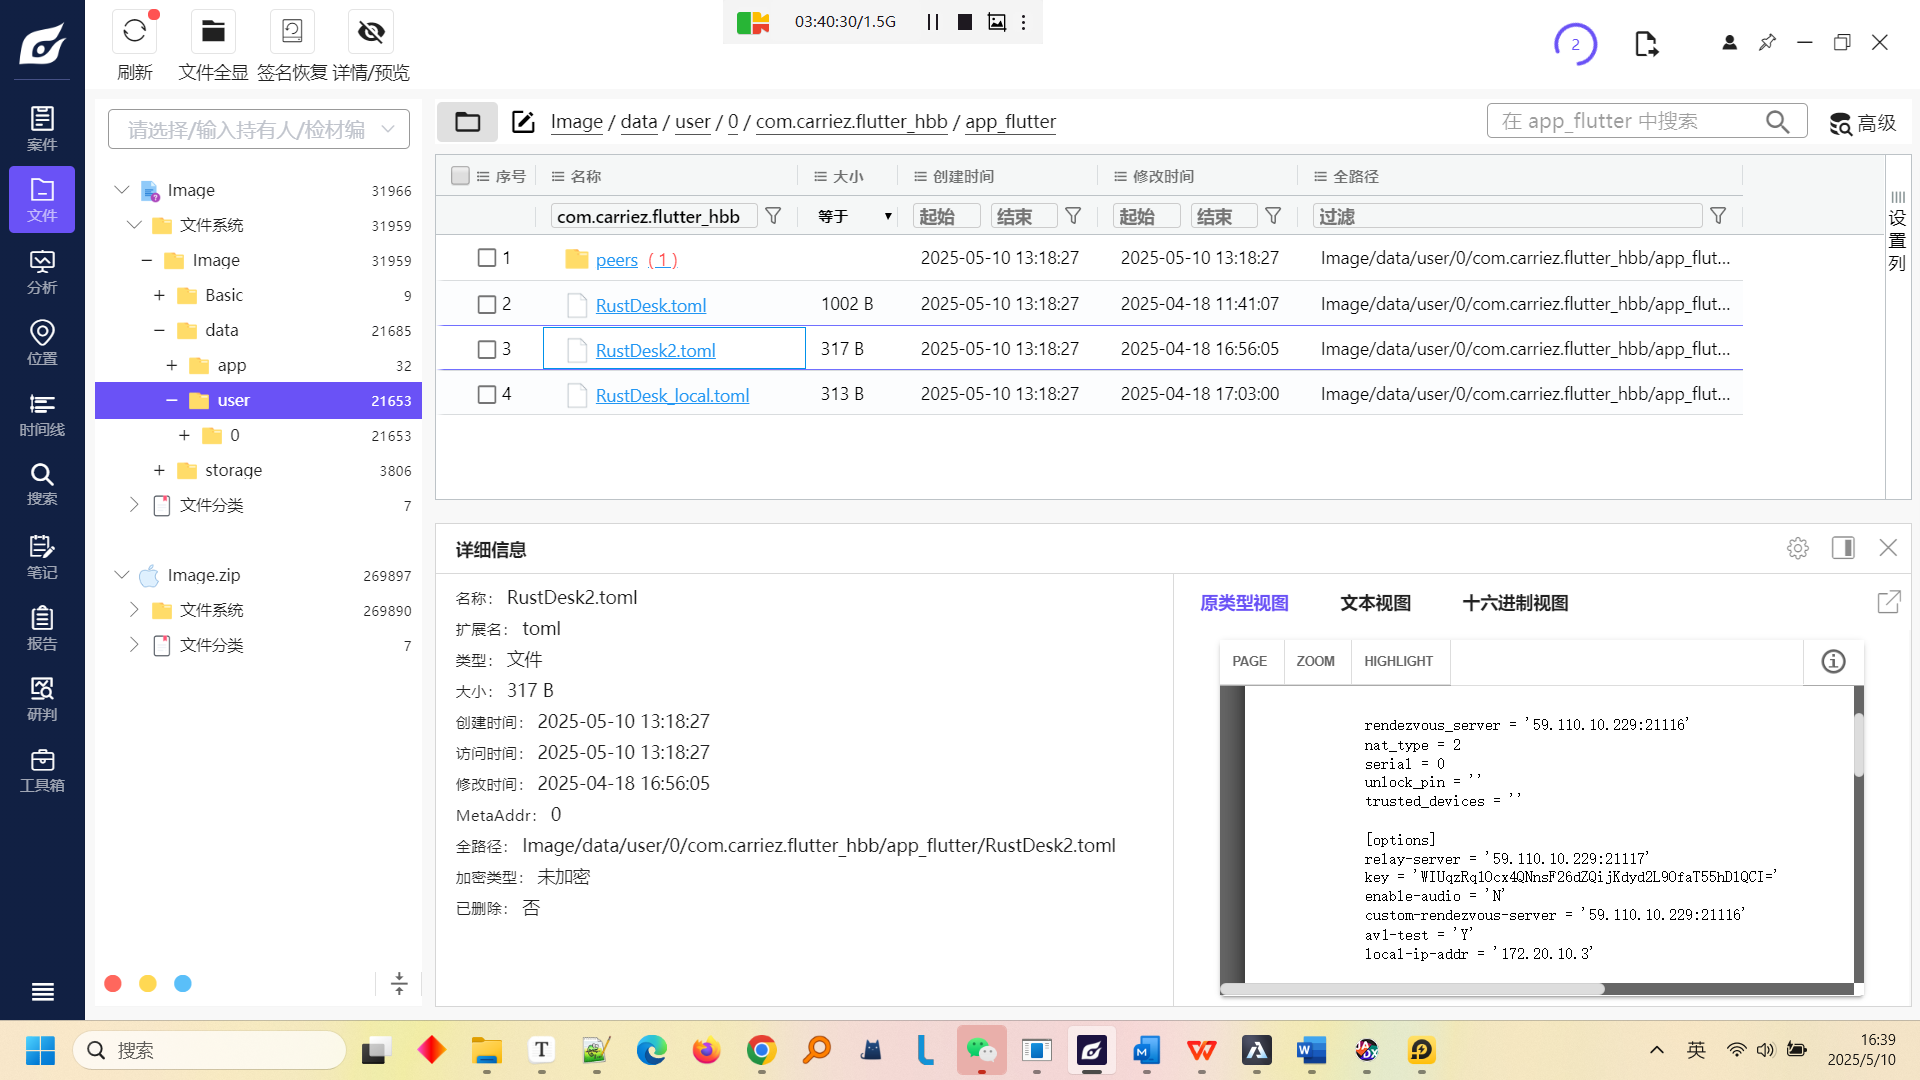Apply the 创建时间 column filter funnel
The height and width of the screenshot is (1080, 1920).
pyautogui.click(x=1073, y=216)
